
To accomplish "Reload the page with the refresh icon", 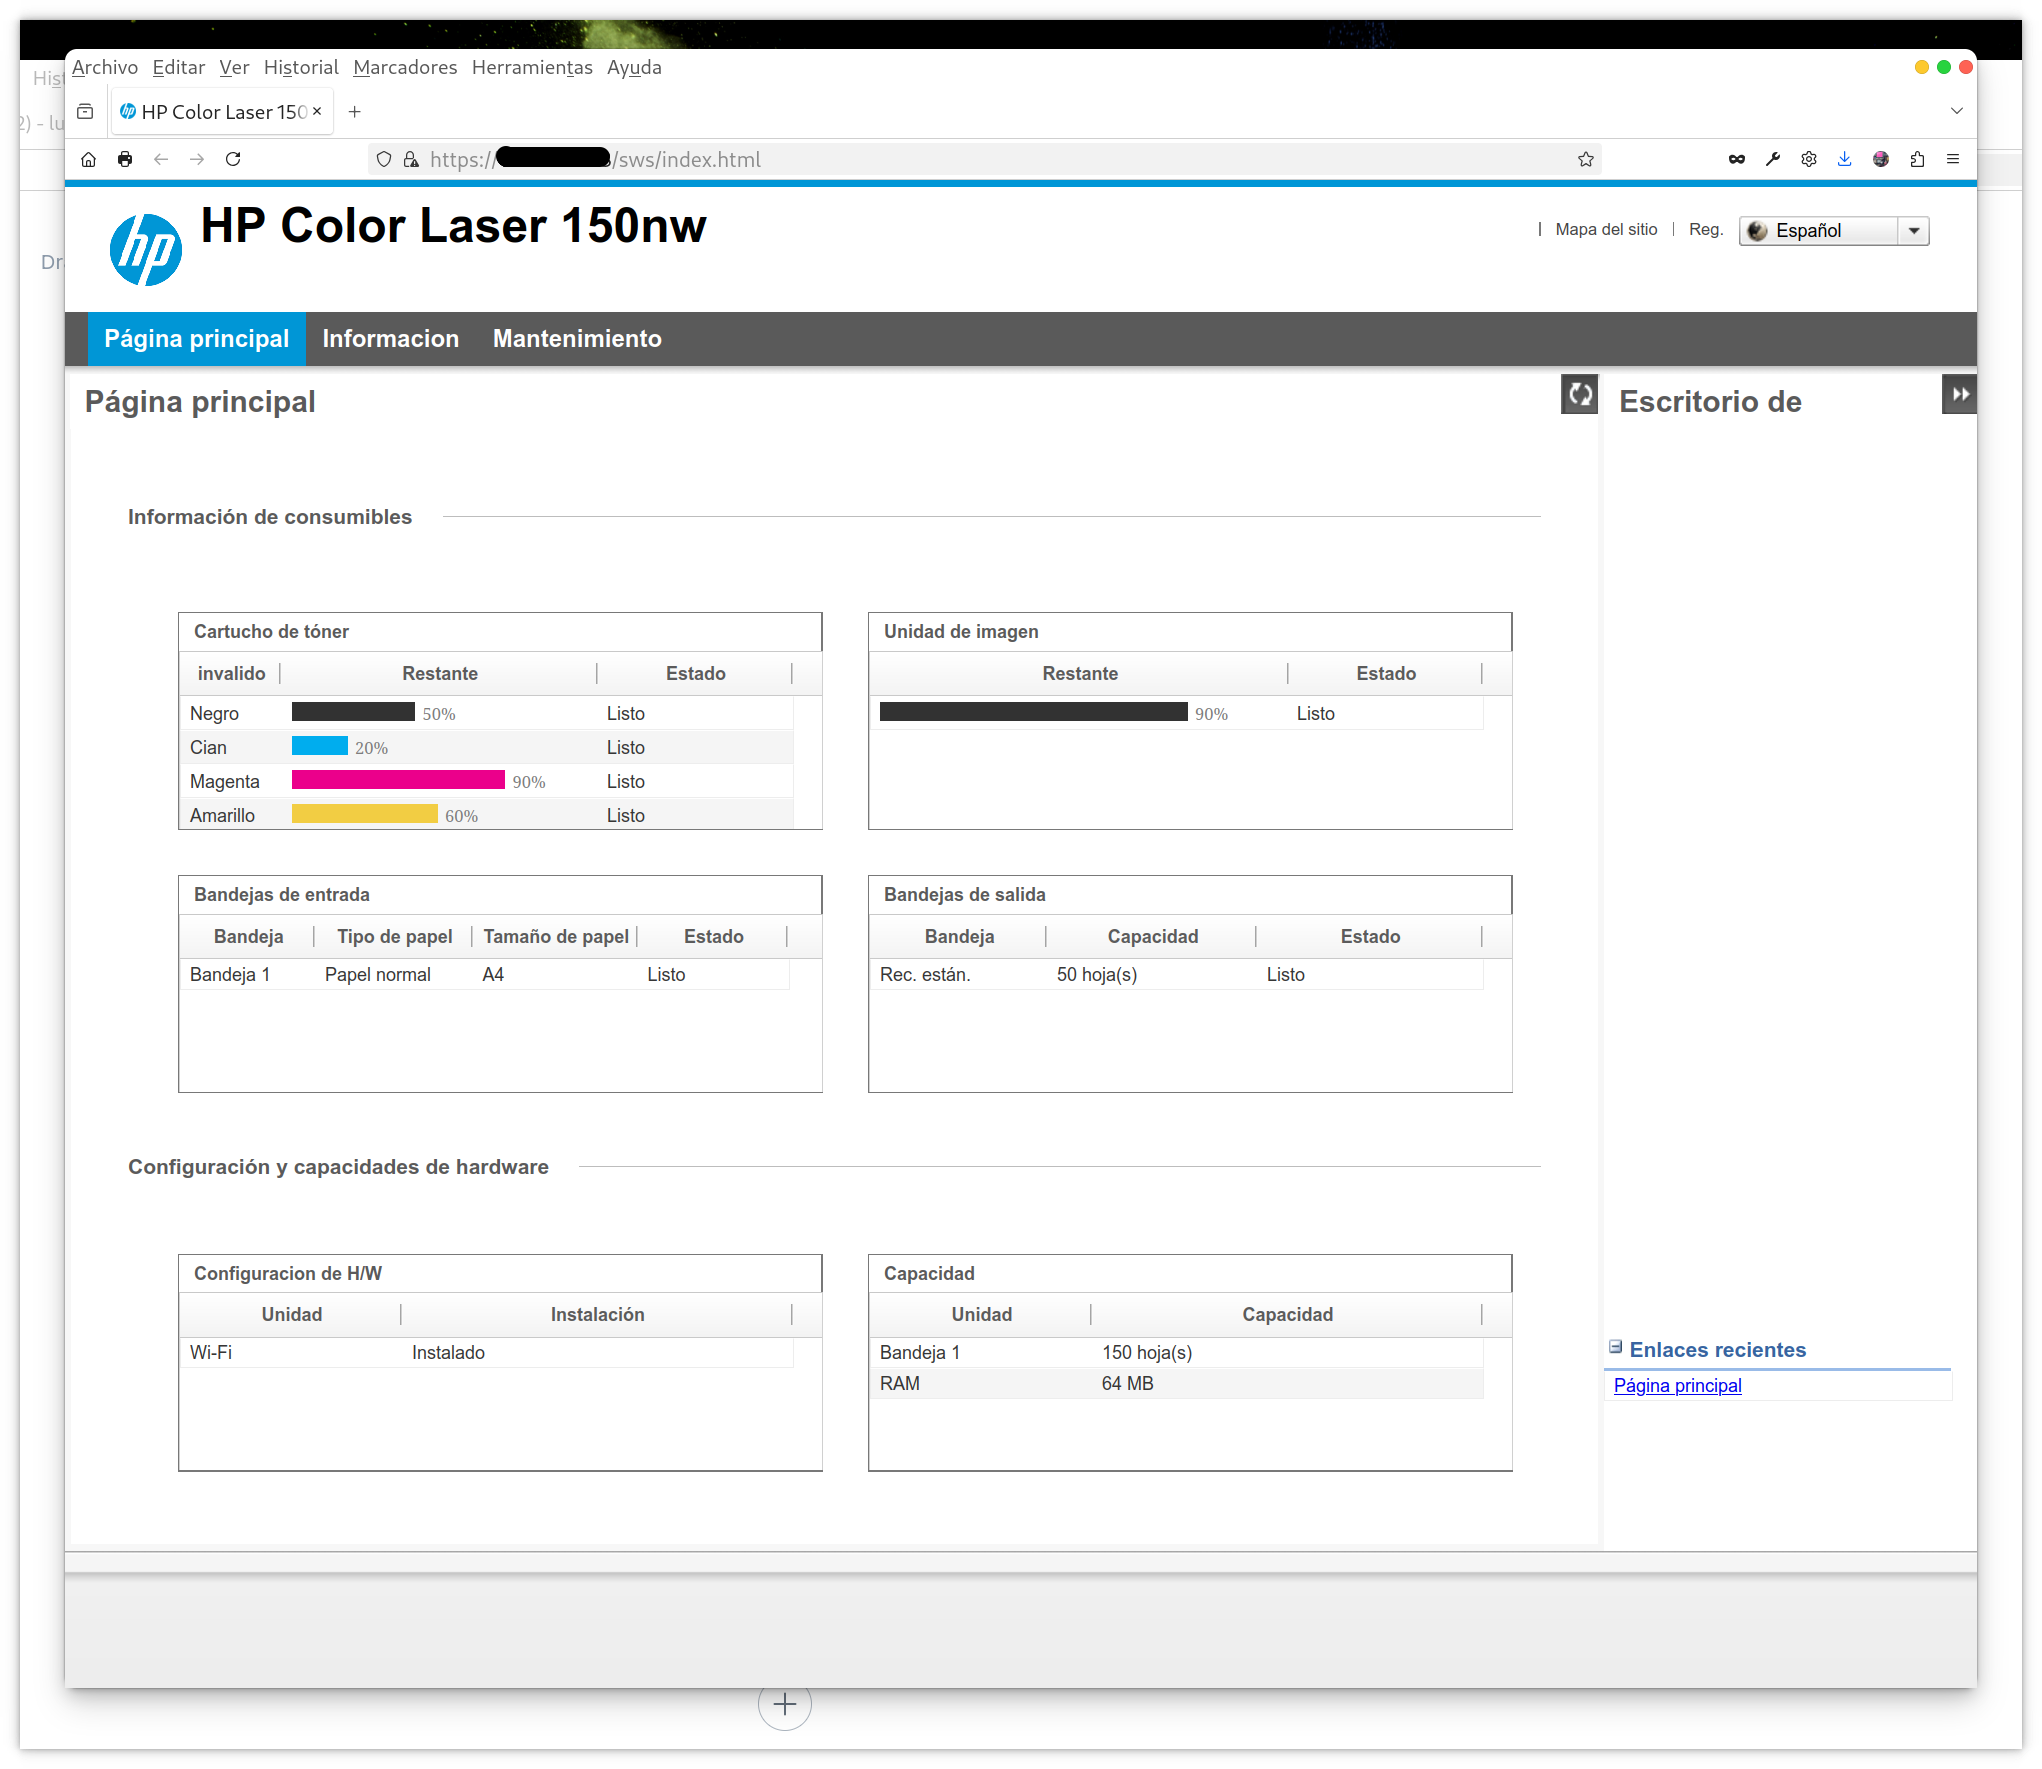I will [x=233, y=159].
